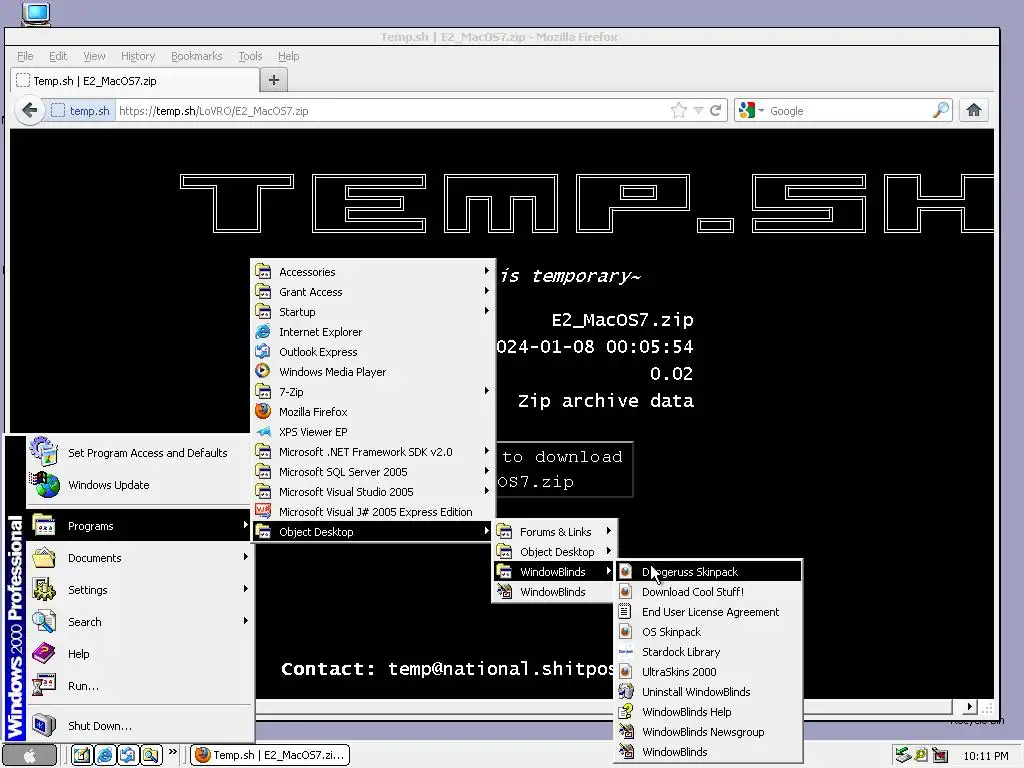Open End User License Agreement document
The width and height of the screenshot is (1024, 768).
[709, 612]
